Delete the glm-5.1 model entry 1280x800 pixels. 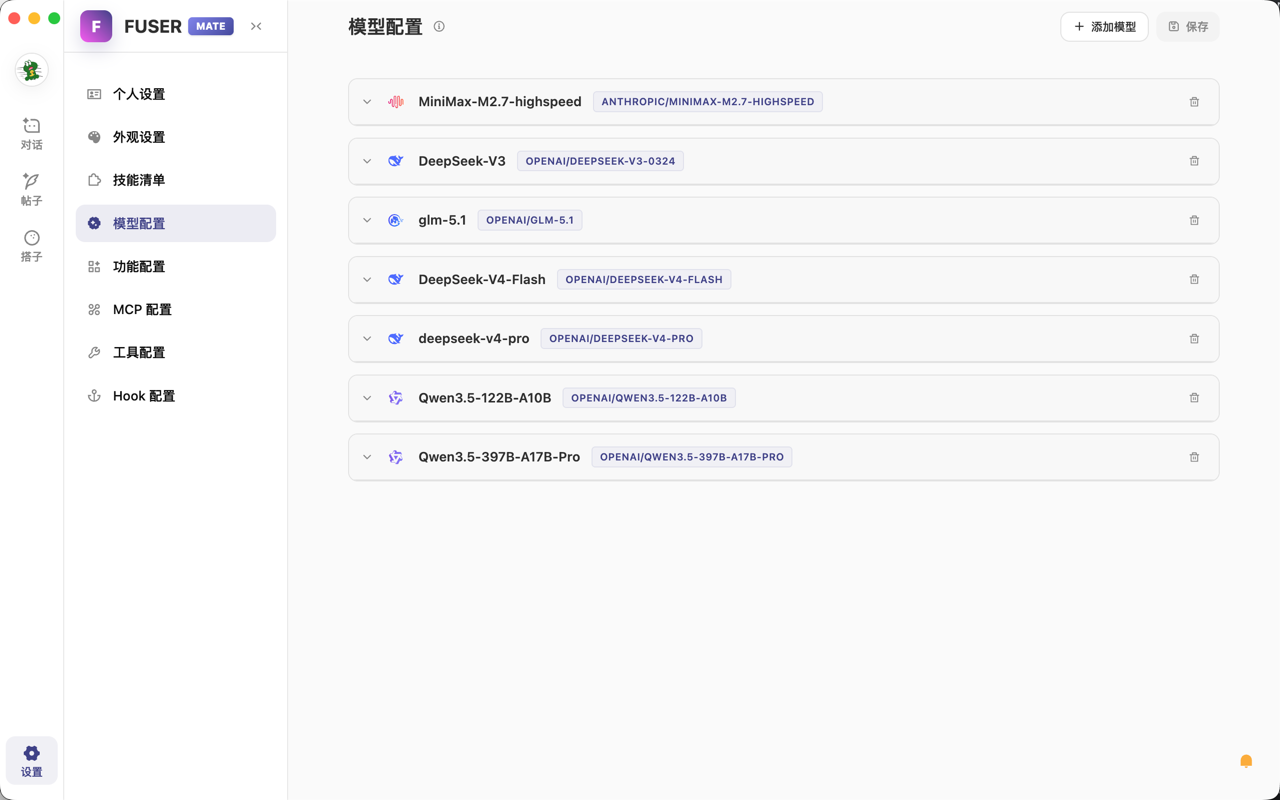click(x=1194, y=220)
